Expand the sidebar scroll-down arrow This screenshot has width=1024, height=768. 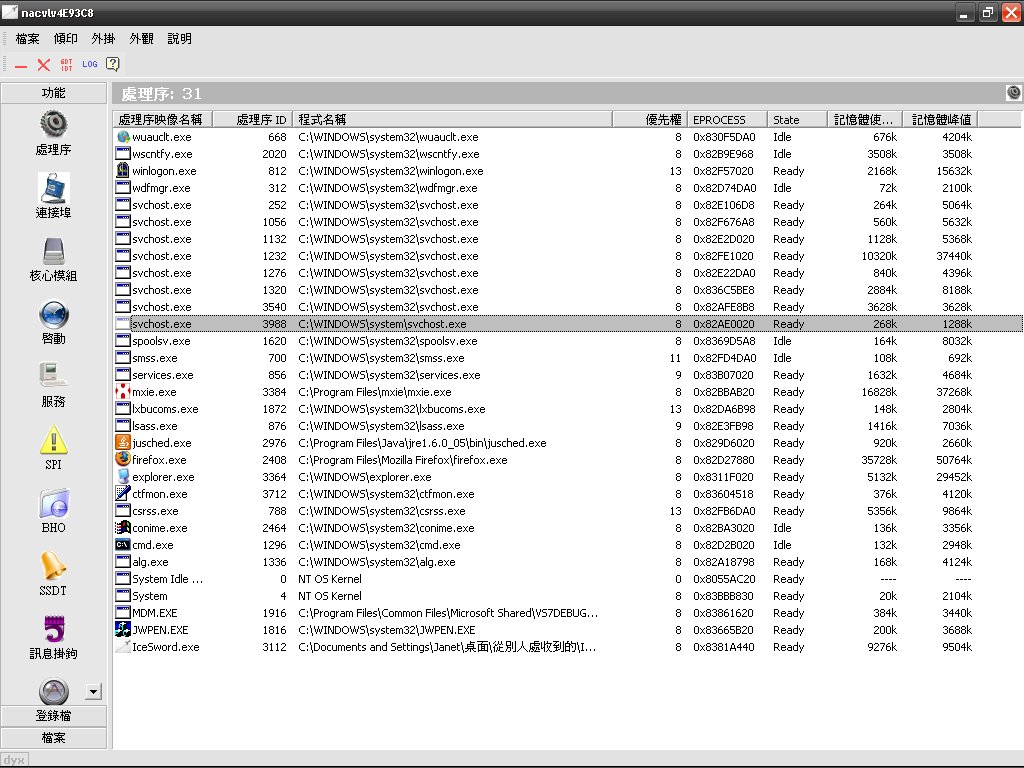tap(93, 692)
